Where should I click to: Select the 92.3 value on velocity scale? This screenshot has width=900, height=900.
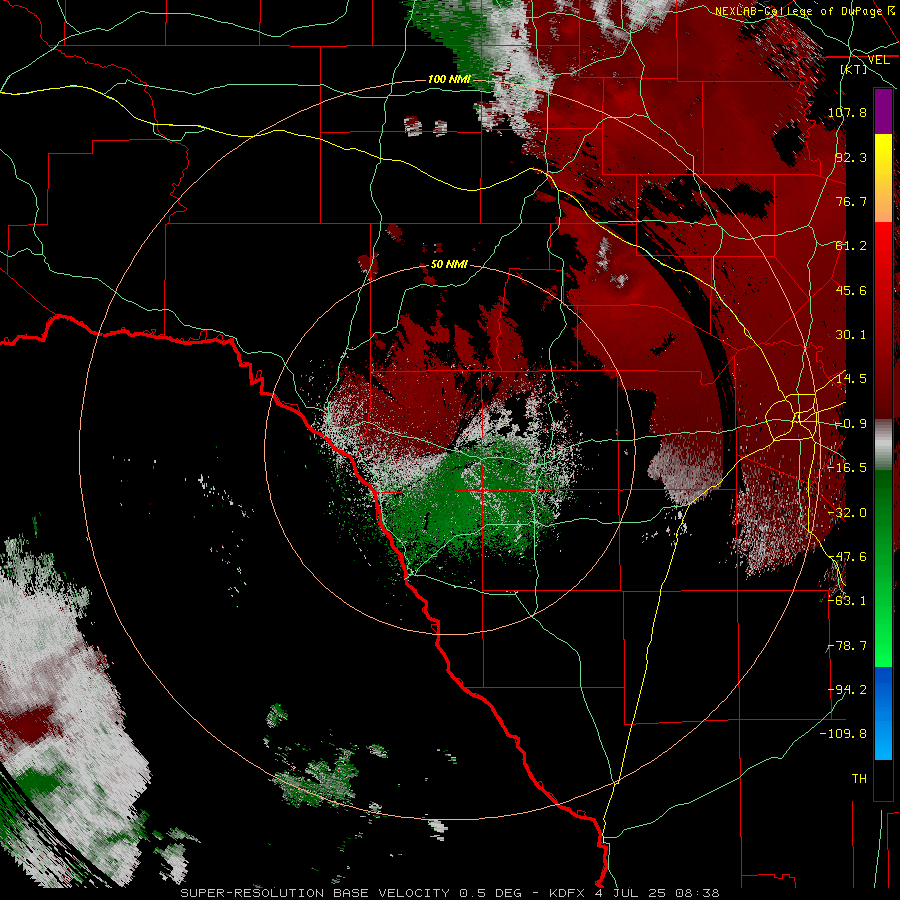click(x=851, y=157)
